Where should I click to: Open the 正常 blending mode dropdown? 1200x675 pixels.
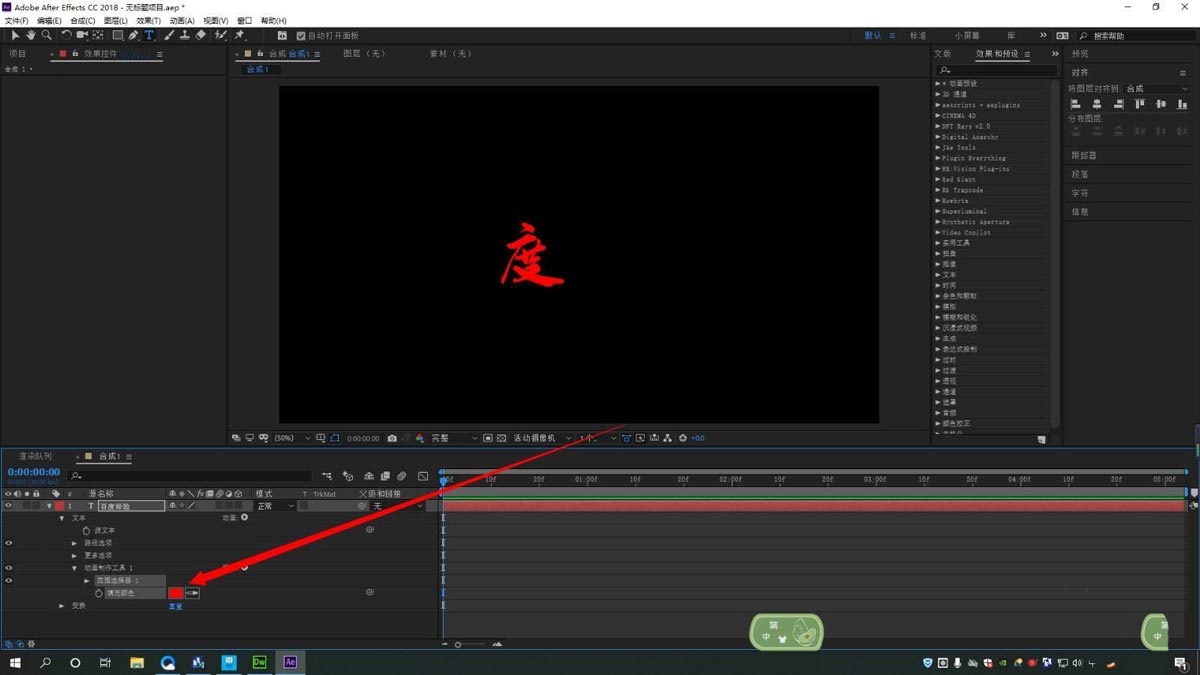[276, 506]
